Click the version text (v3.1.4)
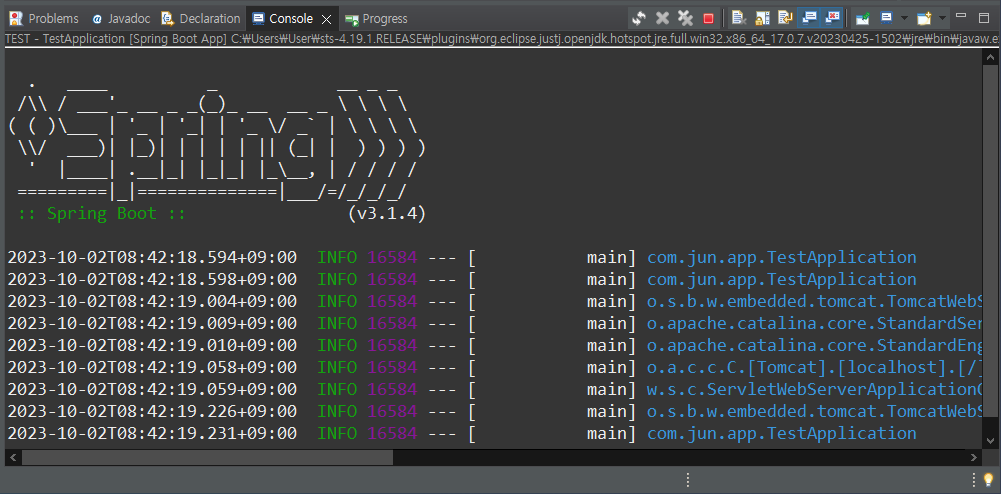This screenshot has height=494, width=1001. 387,214
